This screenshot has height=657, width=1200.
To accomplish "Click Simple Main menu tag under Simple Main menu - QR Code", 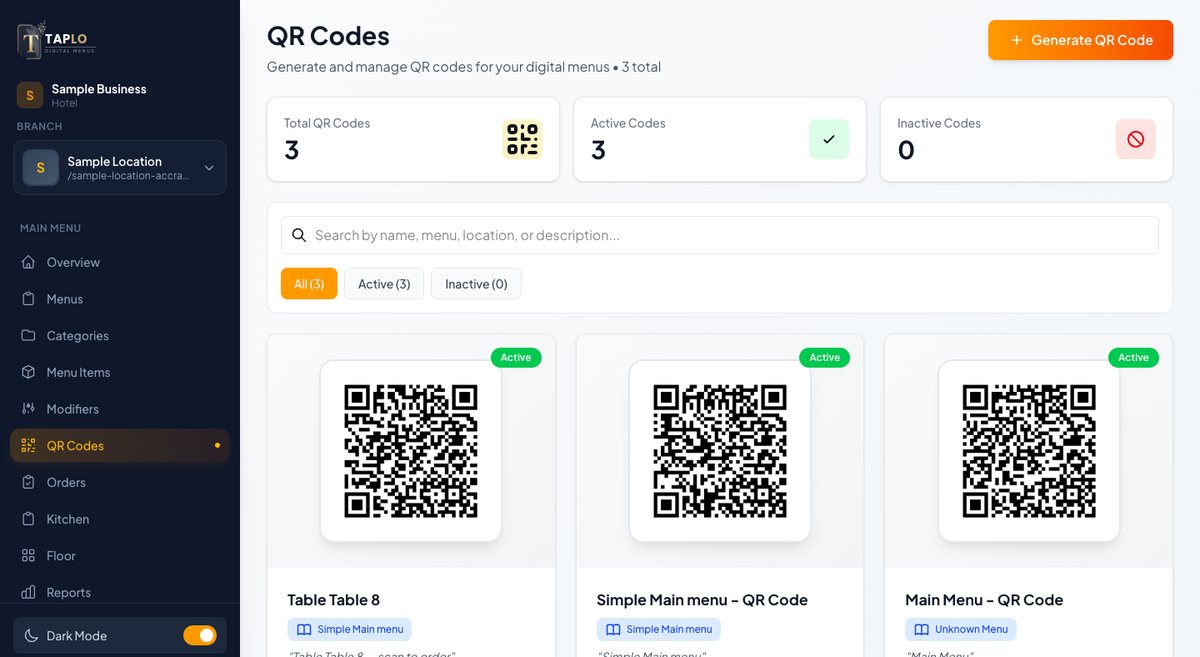I will coord(658,629).
